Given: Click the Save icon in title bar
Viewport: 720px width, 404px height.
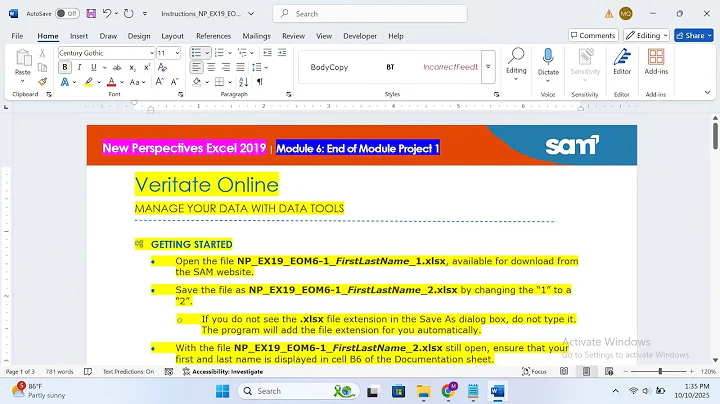Looking at the screenshot, I should tap(91, 14).
